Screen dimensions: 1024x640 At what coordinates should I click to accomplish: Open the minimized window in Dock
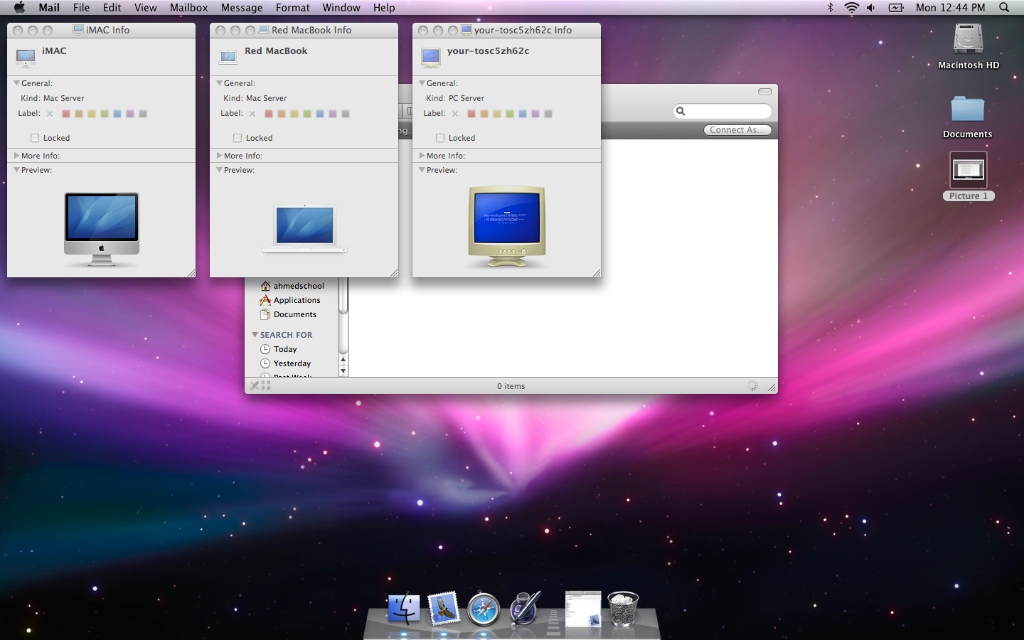[x=583, y=609]
